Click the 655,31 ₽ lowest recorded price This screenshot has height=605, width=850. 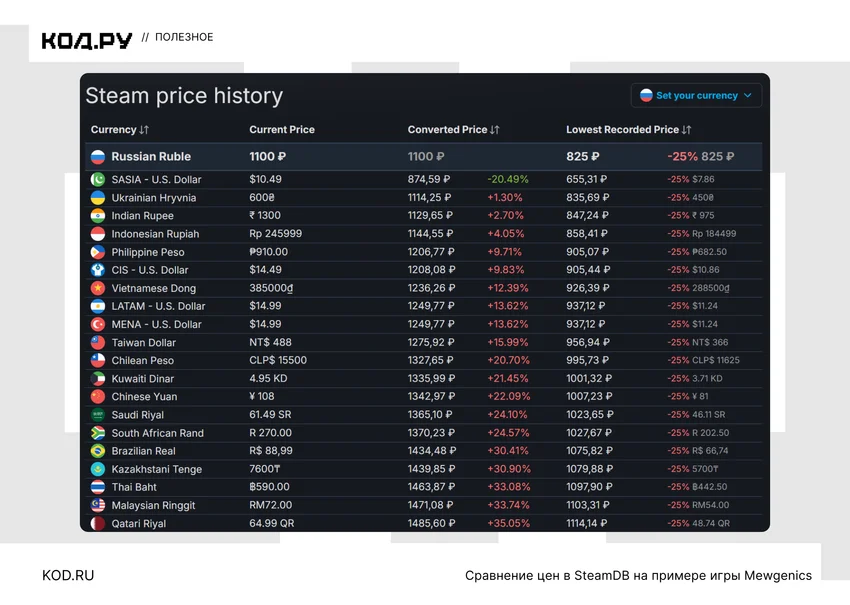587,179
